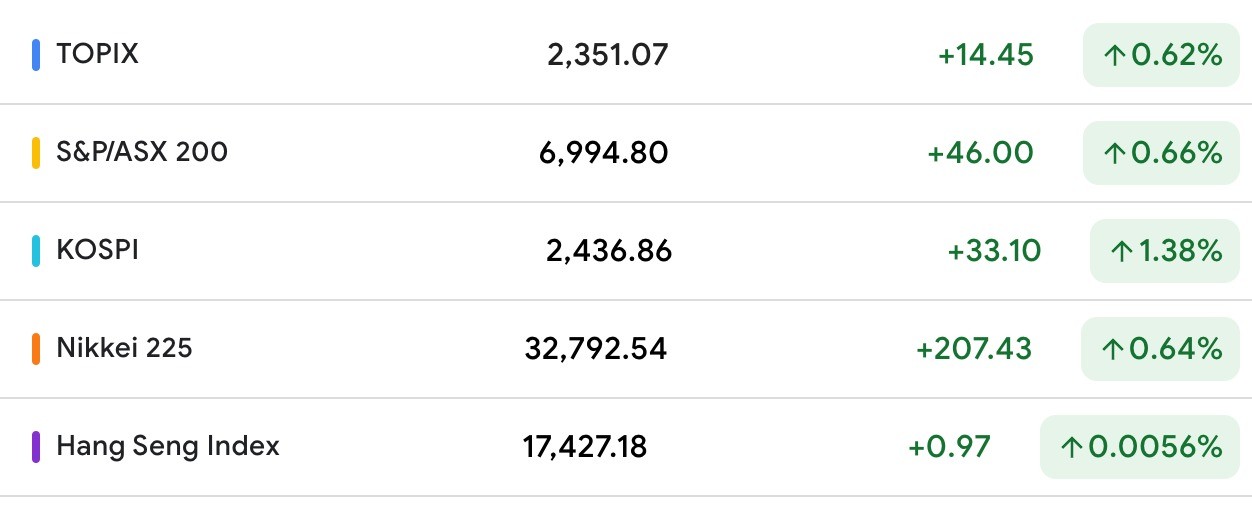Click the TOPIX price 2,351.07
1252x510 pixels.
pos(607,55)
